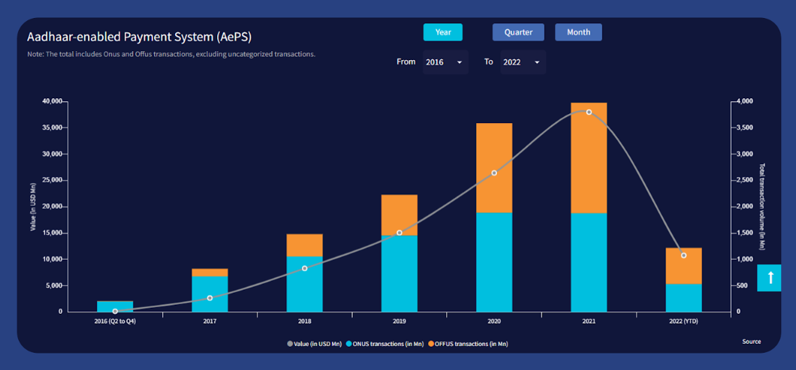Screen dimensions: 796x370
Task: Select the blue ONUS bar segment for 2022 (YTD)
Action: [683, 298]
